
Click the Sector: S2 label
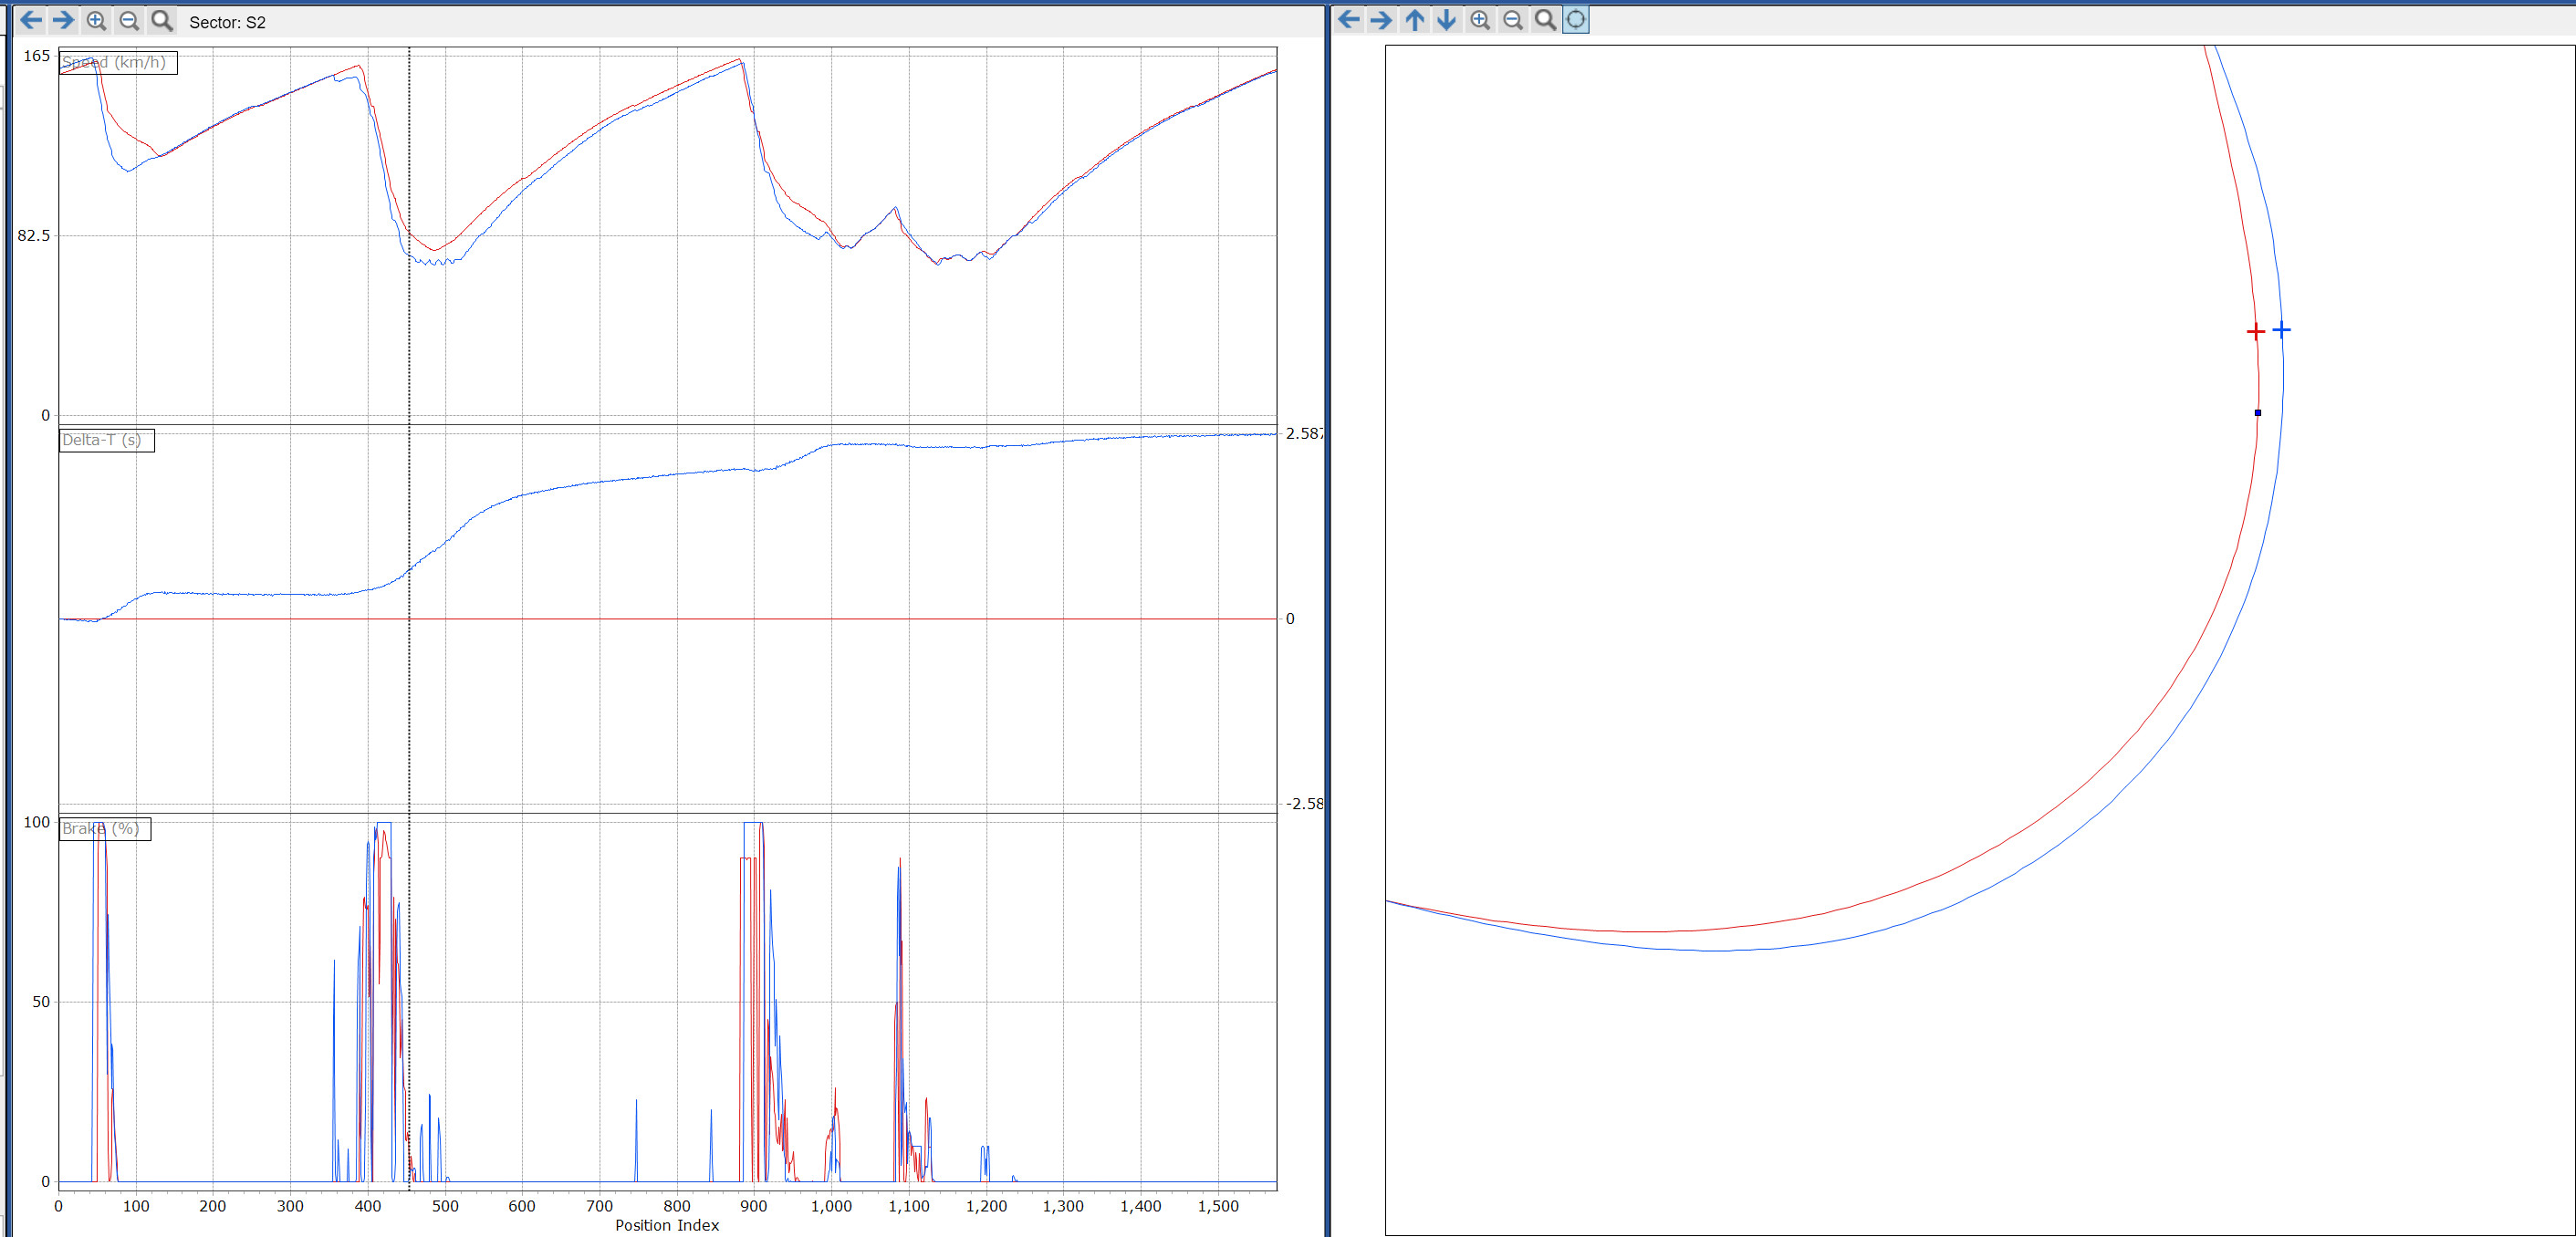click(x=227, y=22)
